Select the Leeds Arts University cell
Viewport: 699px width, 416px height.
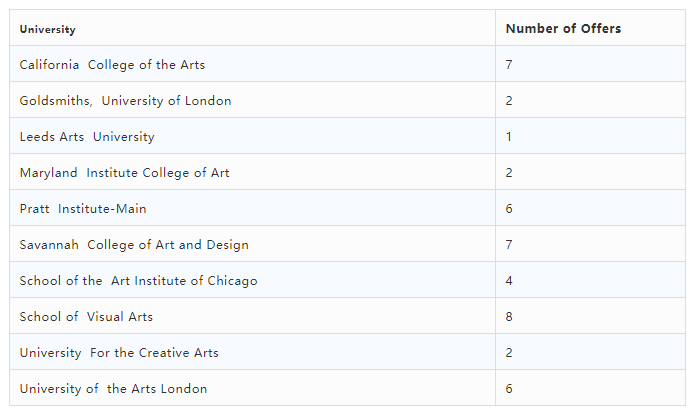coord(87,137)
